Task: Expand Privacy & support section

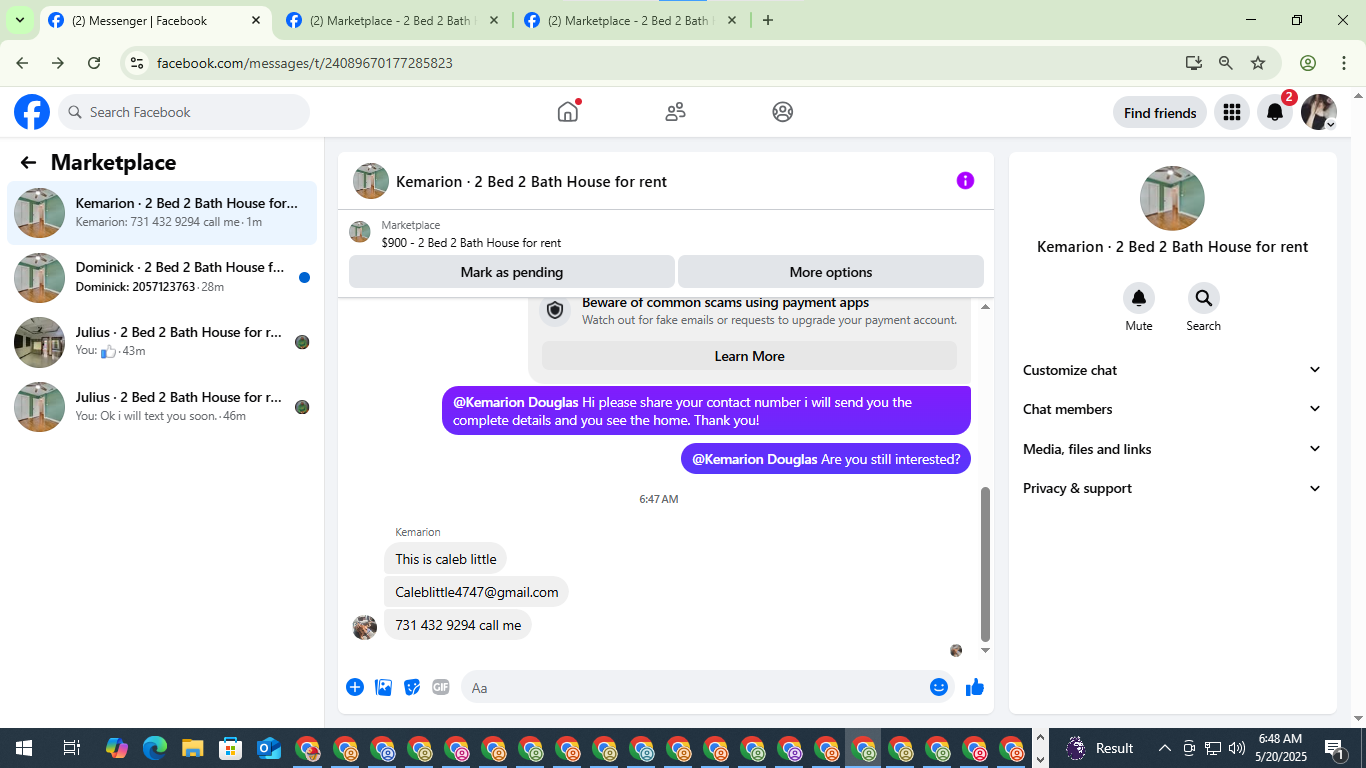Action: (x=1172, y=488)
